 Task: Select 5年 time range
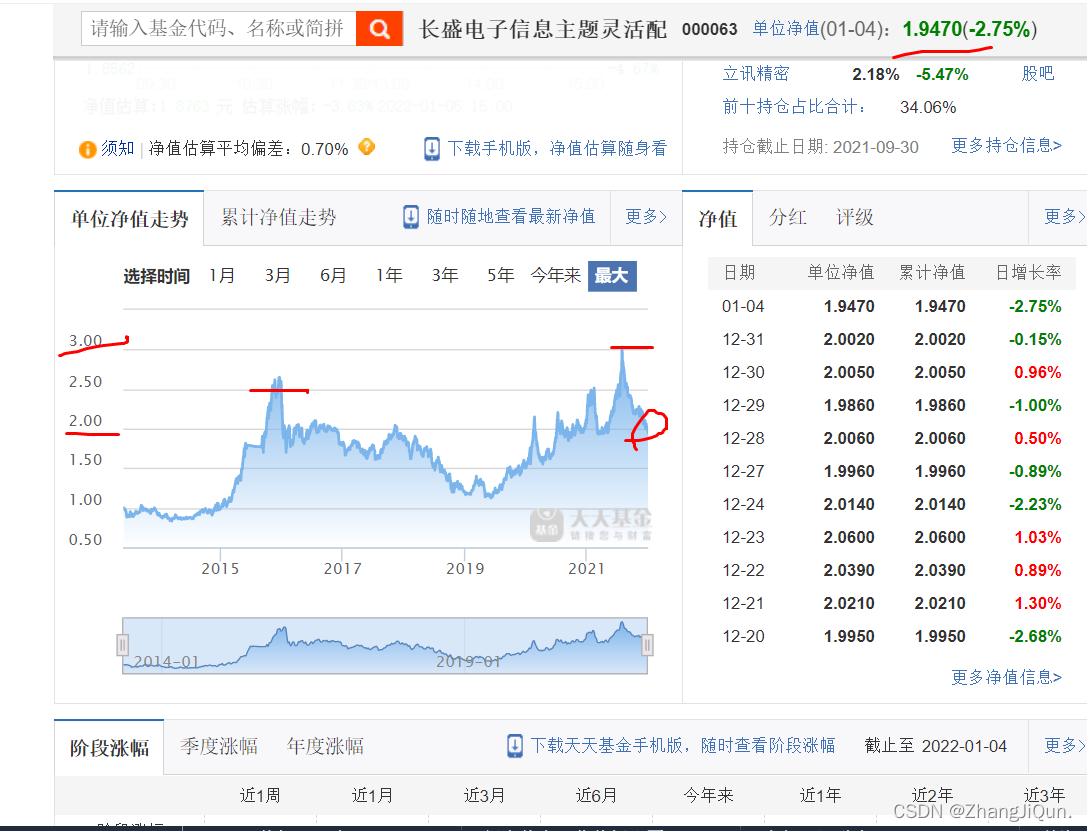pos(500,276)
